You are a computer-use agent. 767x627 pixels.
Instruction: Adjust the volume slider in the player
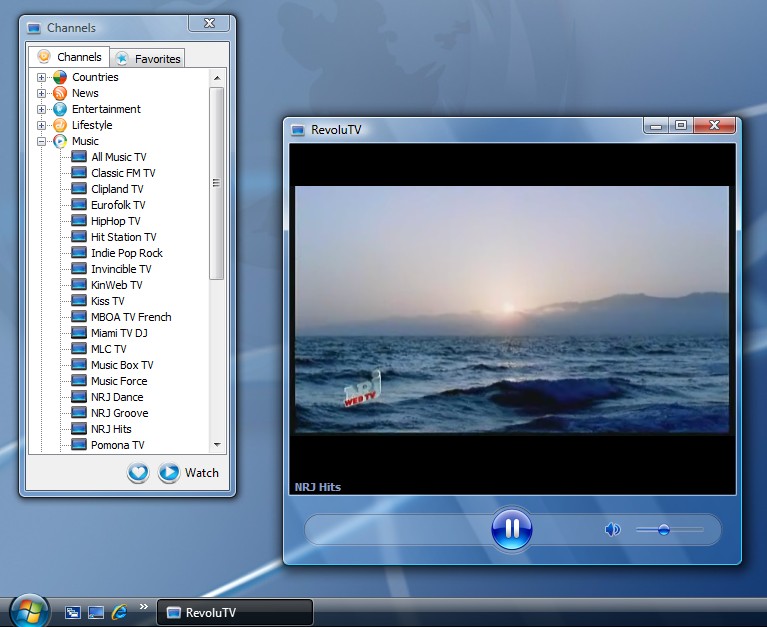tap(664, 530)
